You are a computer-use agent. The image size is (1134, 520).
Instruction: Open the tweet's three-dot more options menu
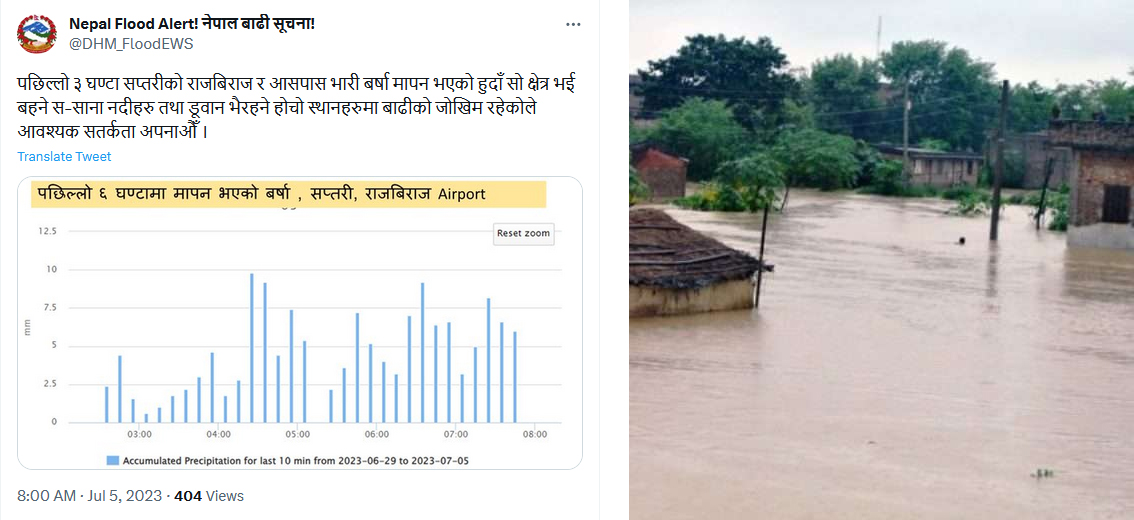coord(573,25)
